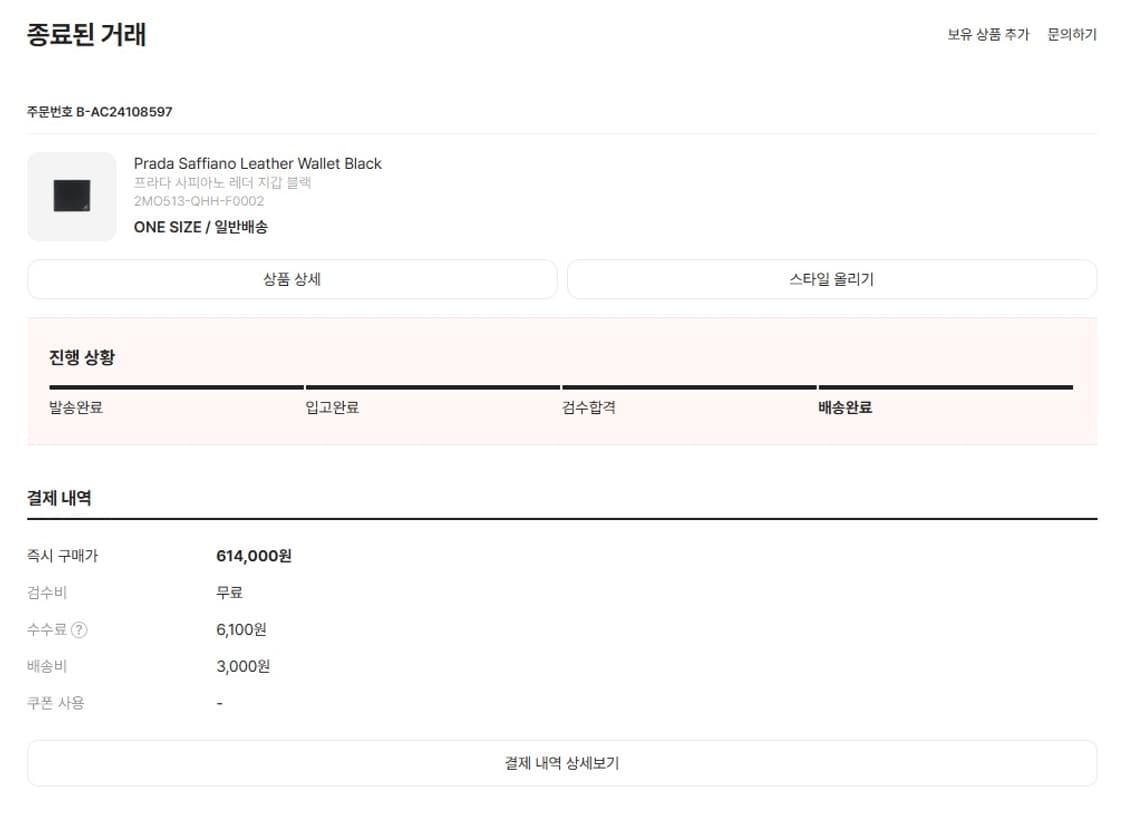Viewport: 1125px width, 813px height.
Task: Open 결제 내역 상세보기 payment details
Action: click(562, 763)
